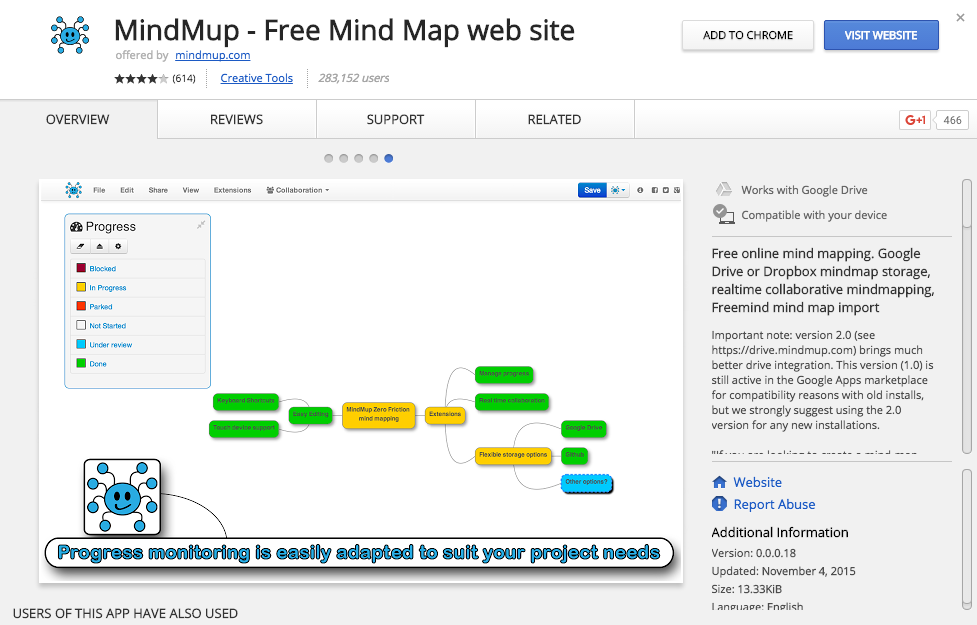The height and width of the screenshot is (625, 977).
Task: Pick the dark red Blocked swatch
Action: [x=81, y=268]
